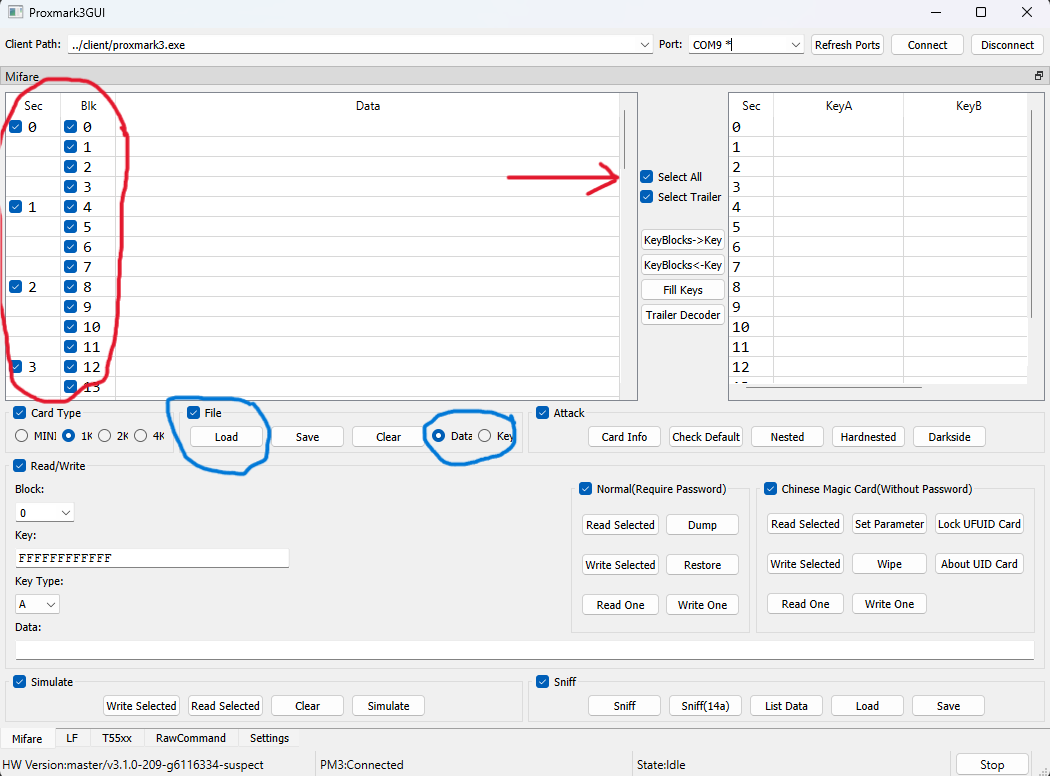Click the Dump button
This screenshot has height=776, width=1050.
point(702,525)
